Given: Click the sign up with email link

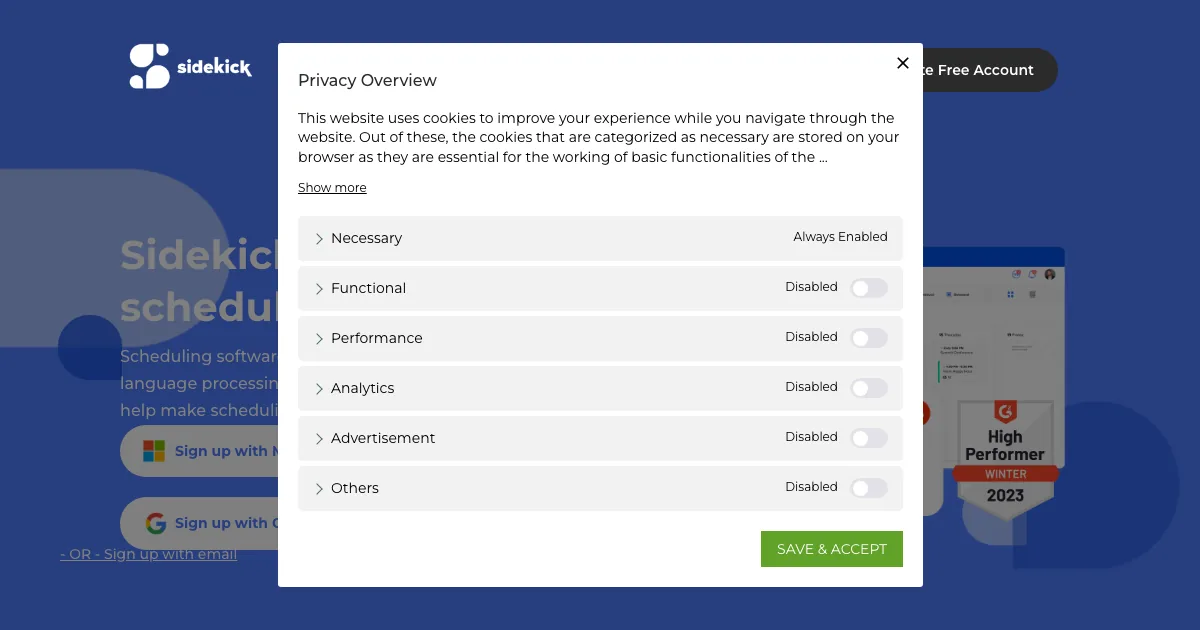Looking at the screenshot, I should click(x=149, y=554).
